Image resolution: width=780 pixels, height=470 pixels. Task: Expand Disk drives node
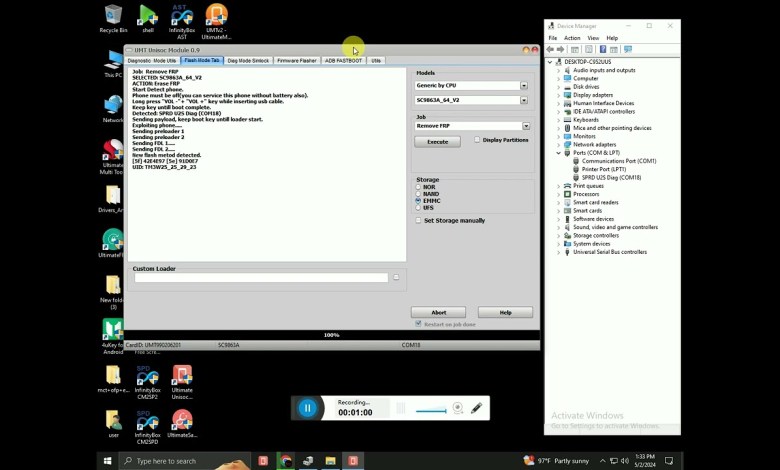558,87
